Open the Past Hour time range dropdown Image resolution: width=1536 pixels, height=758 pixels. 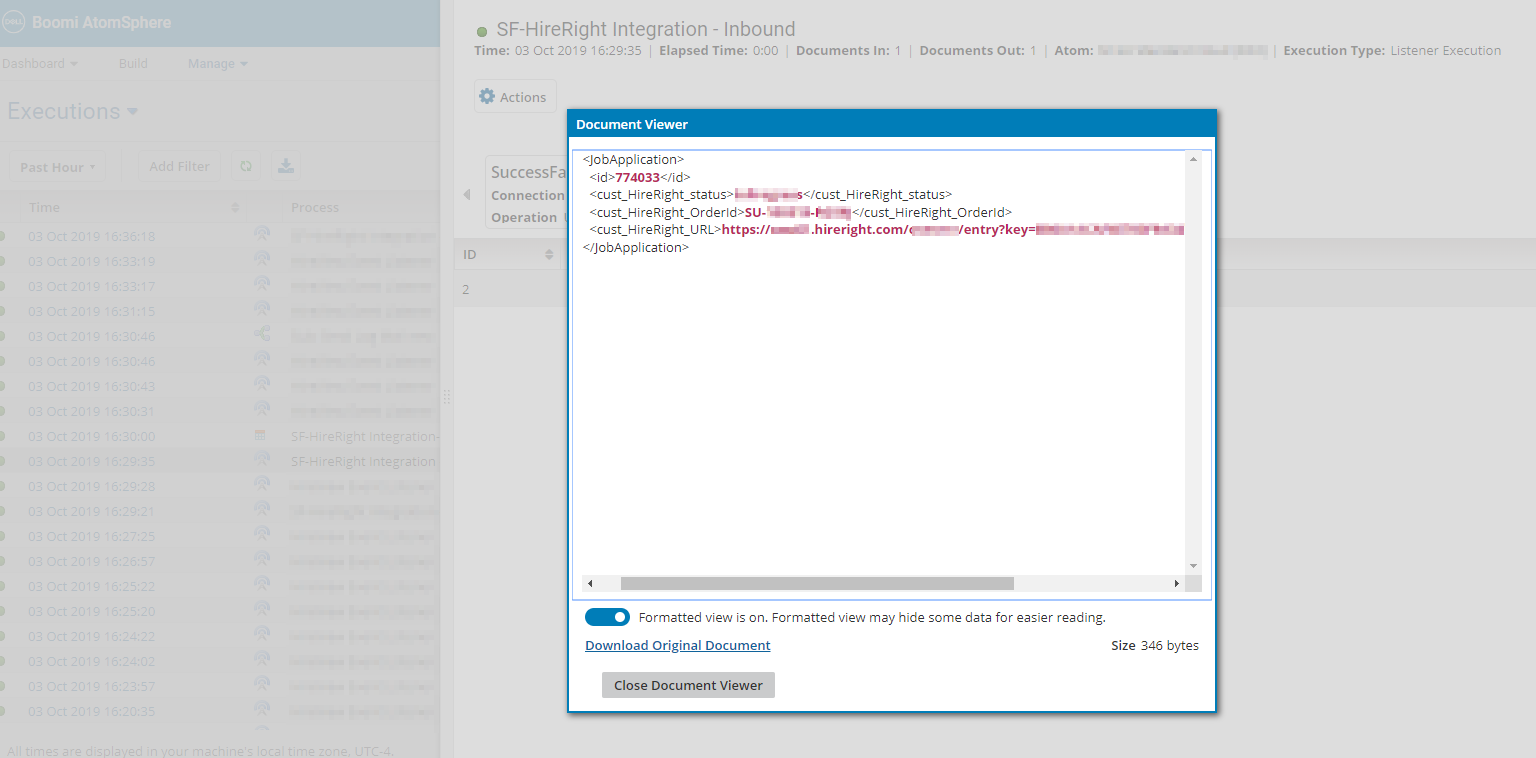[58, 167]
